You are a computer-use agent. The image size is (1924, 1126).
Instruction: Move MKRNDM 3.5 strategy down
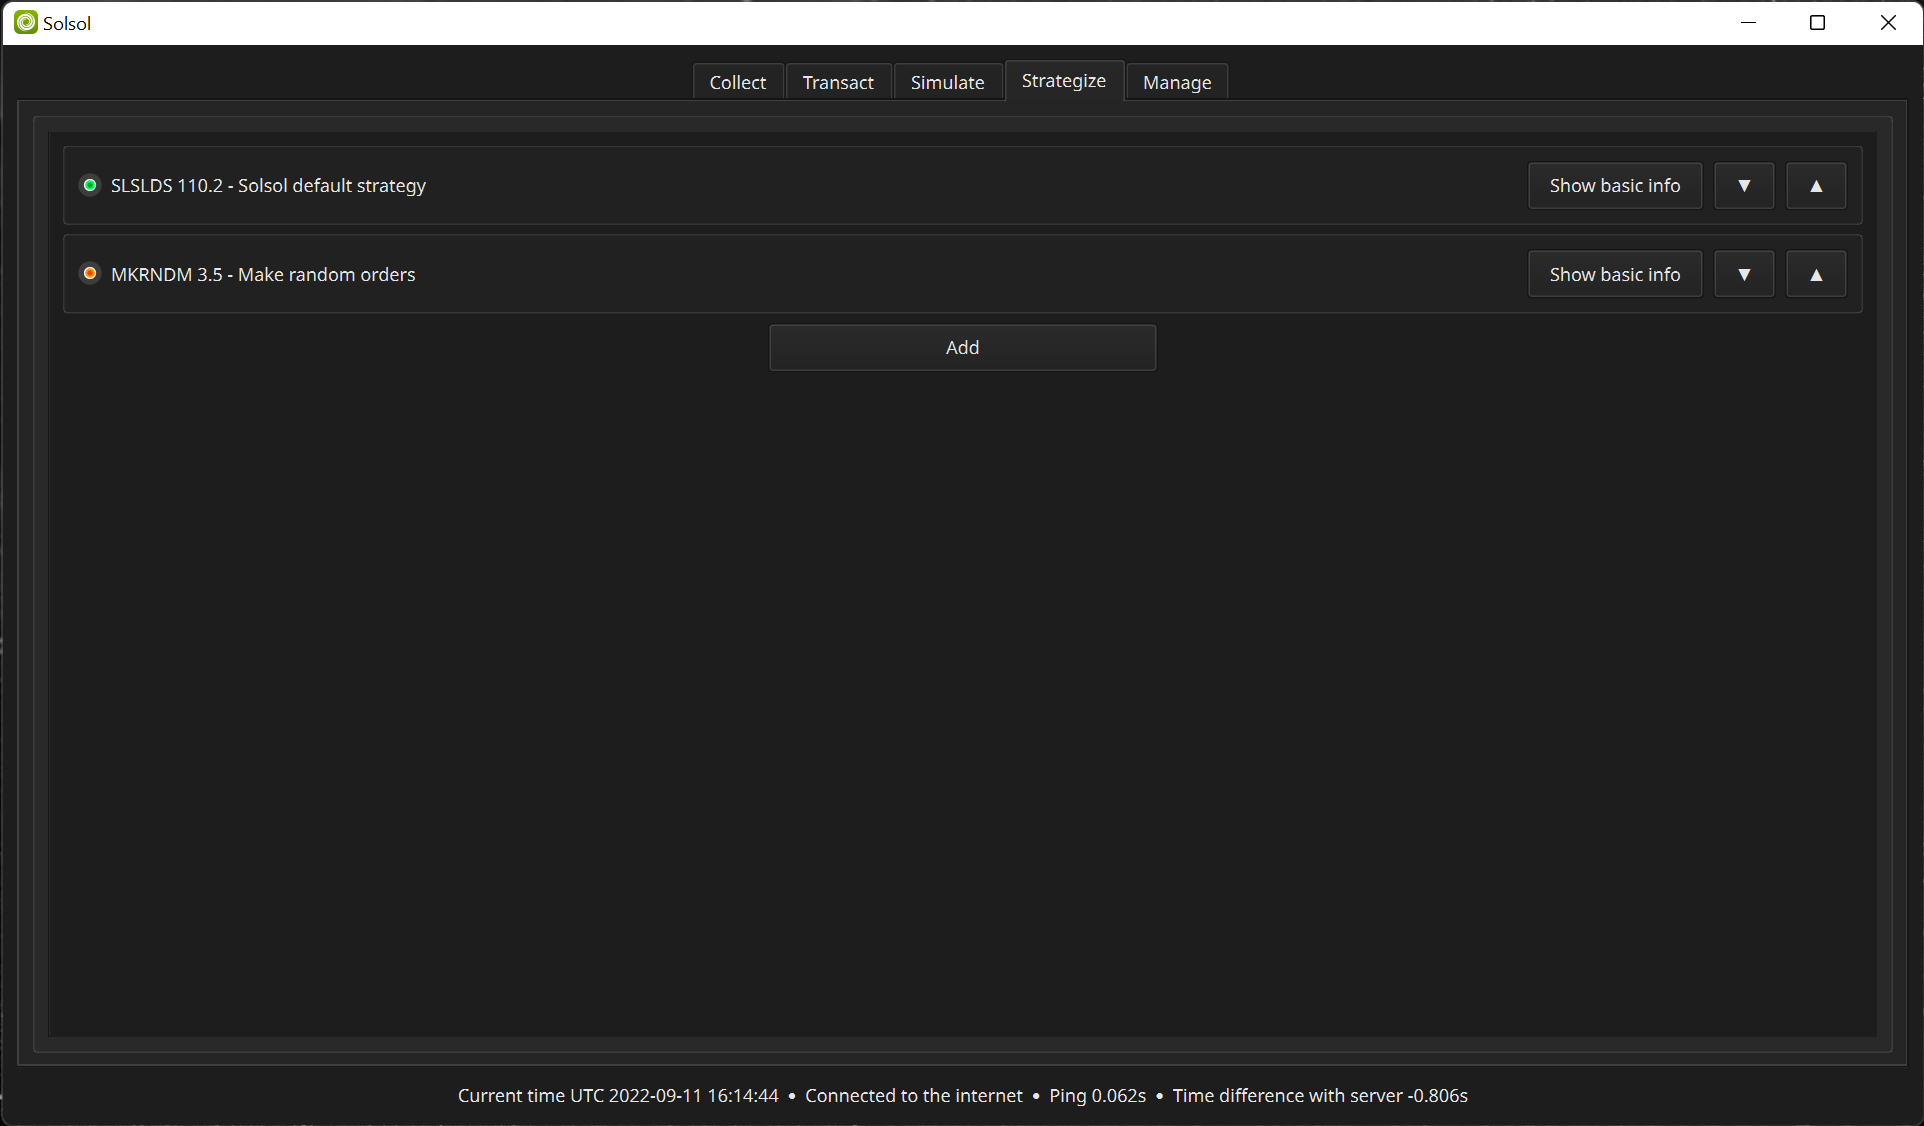click(1744, 274)
